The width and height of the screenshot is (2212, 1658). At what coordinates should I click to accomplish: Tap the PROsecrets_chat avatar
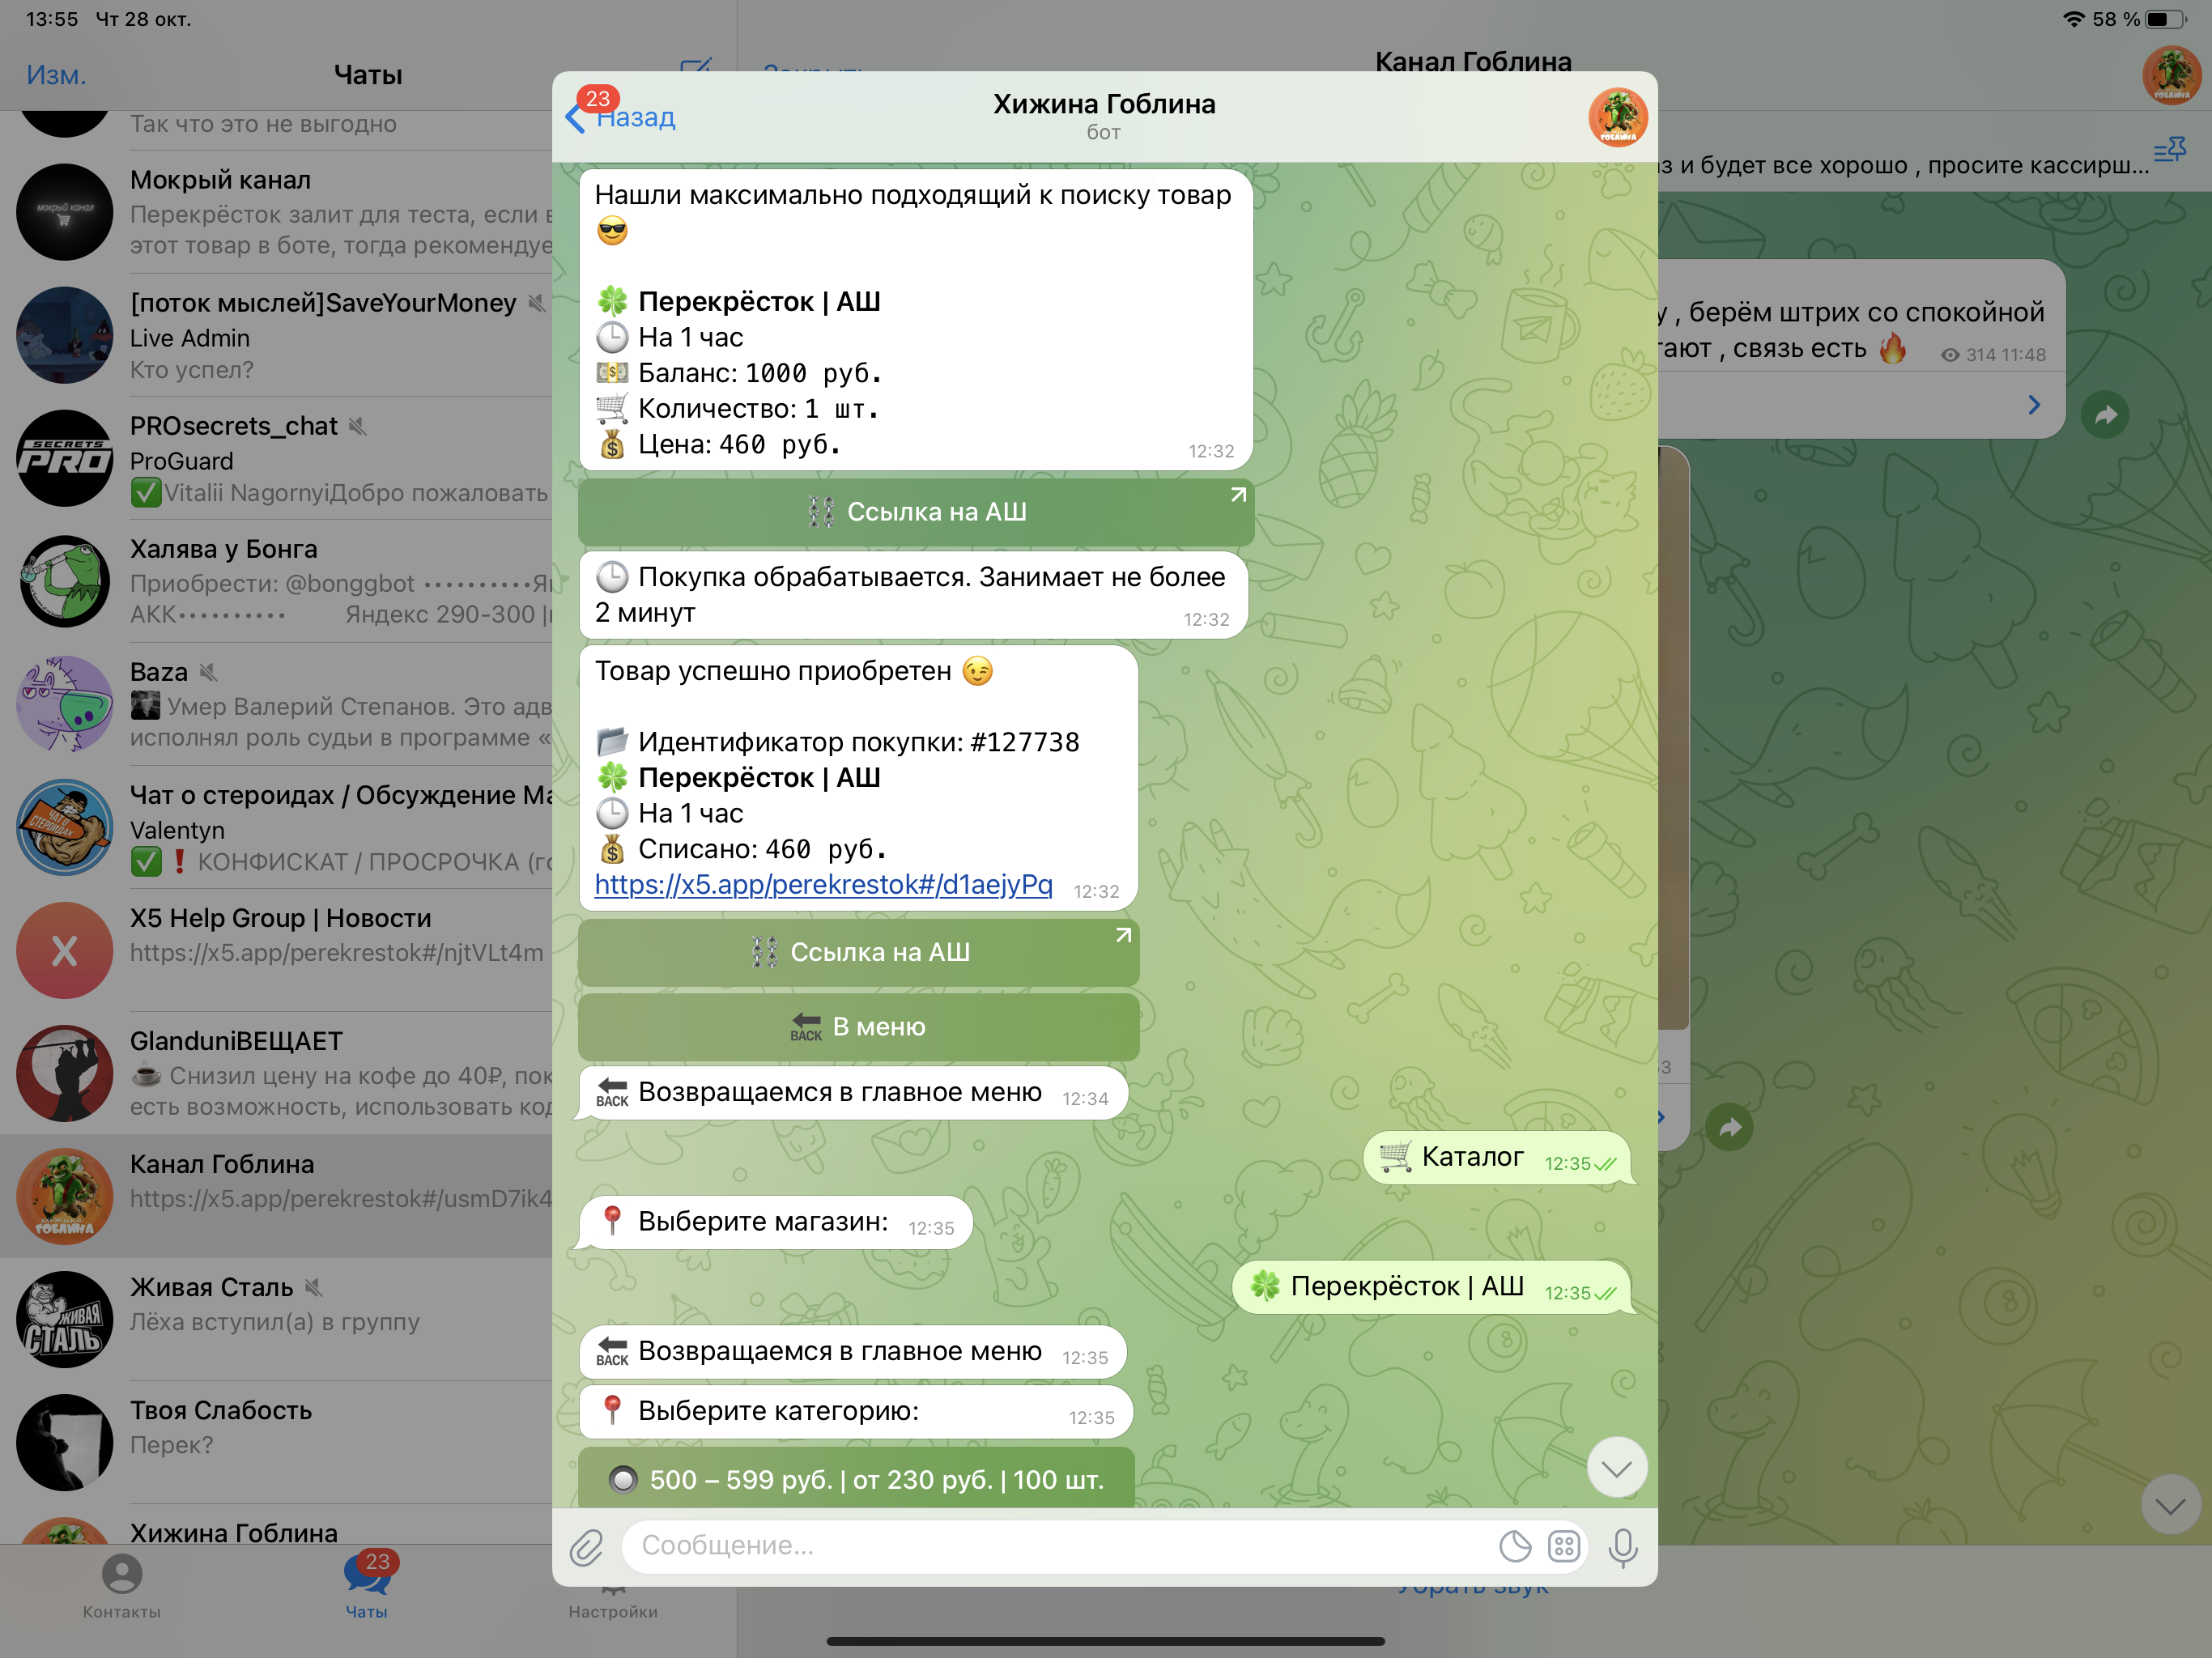(x=65, y=458)
